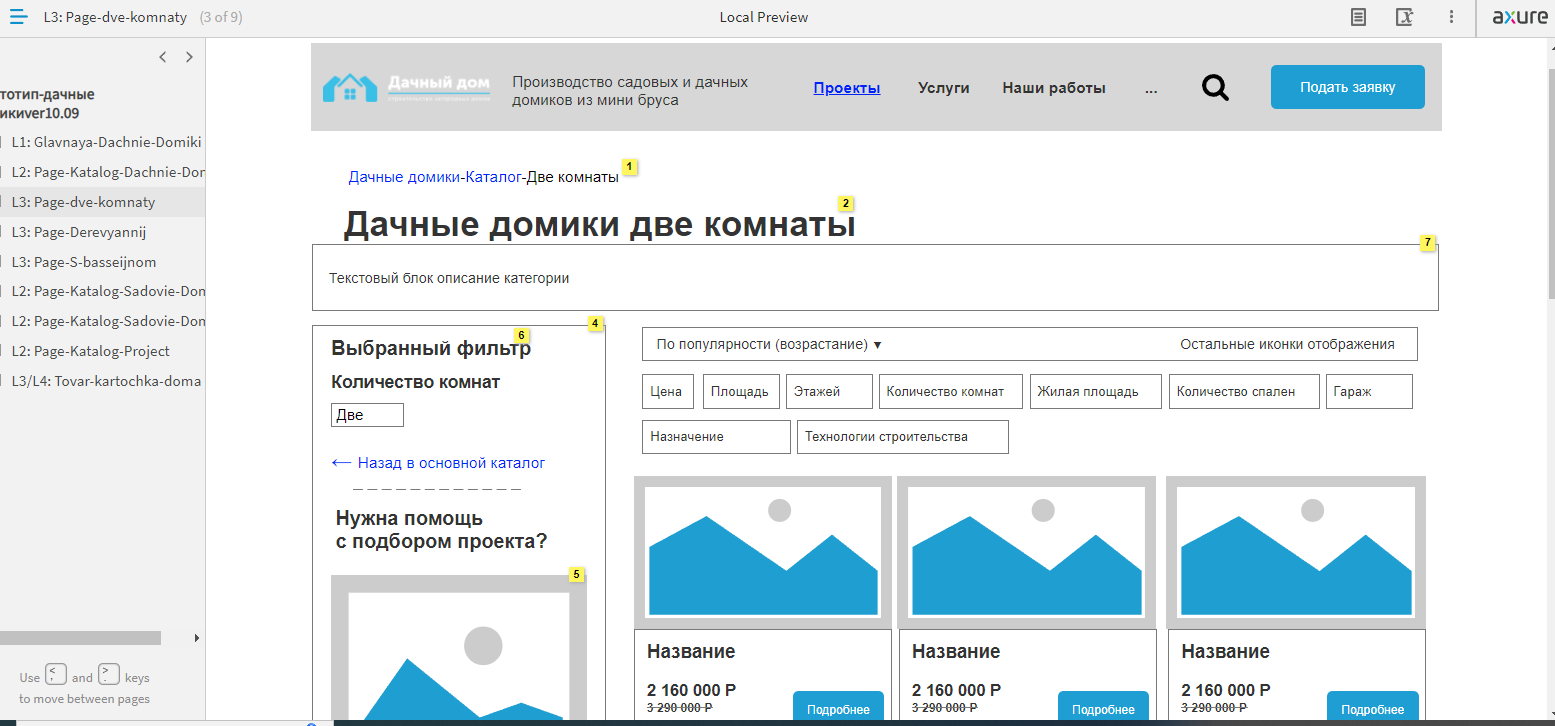Open the Услуги navigation item

coord(944,88)
